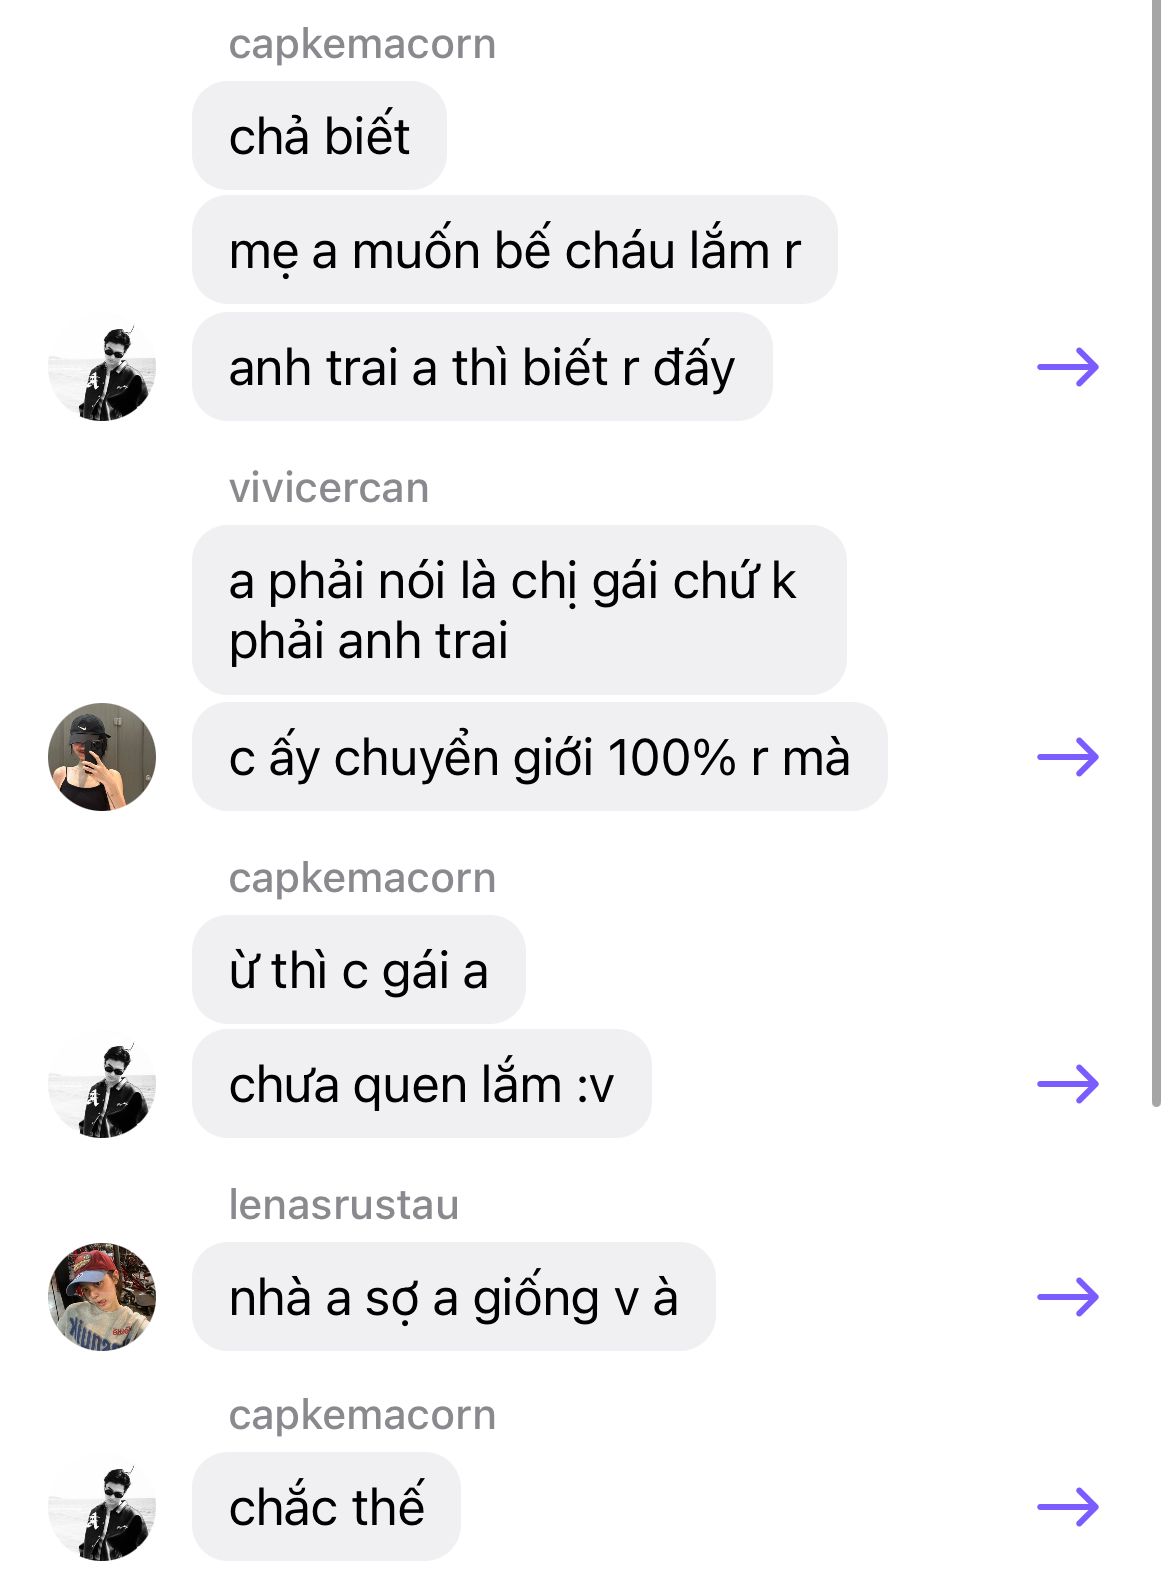This screenshot has width=1170, height=1585.
Task: Tap capkemacorn username above "ừ thì c gái a"
Action: pos(362,878)
